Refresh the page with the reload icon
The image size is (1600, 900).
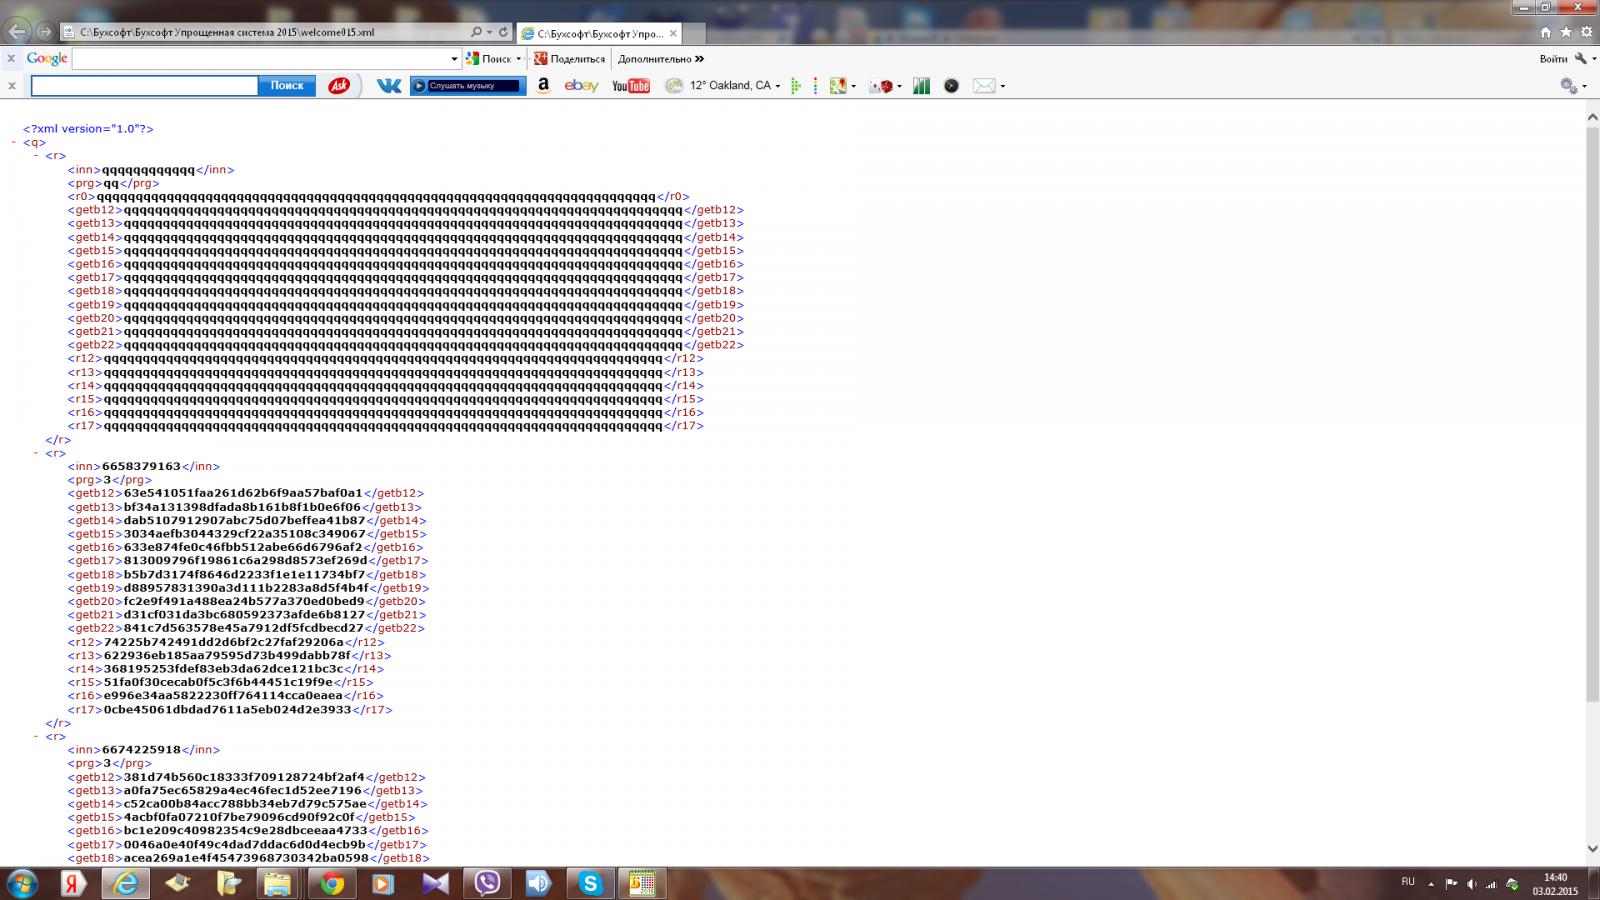(x=503, y=32)
